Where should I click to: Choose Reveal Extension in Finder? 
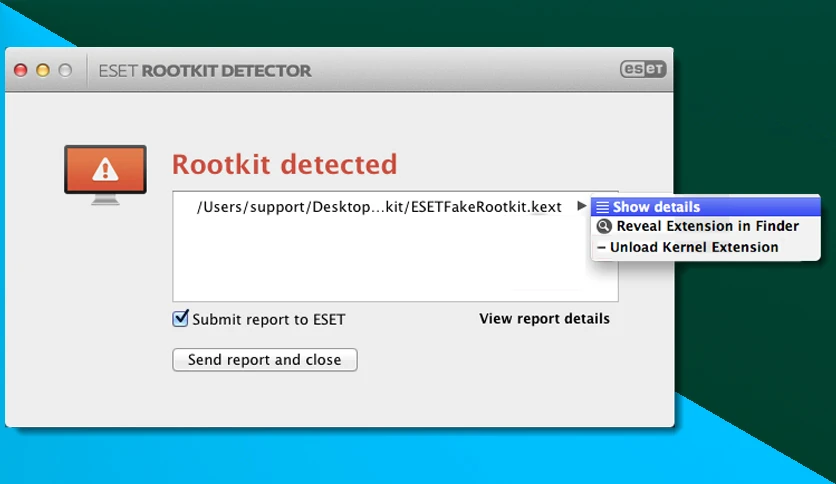(705, 226)
